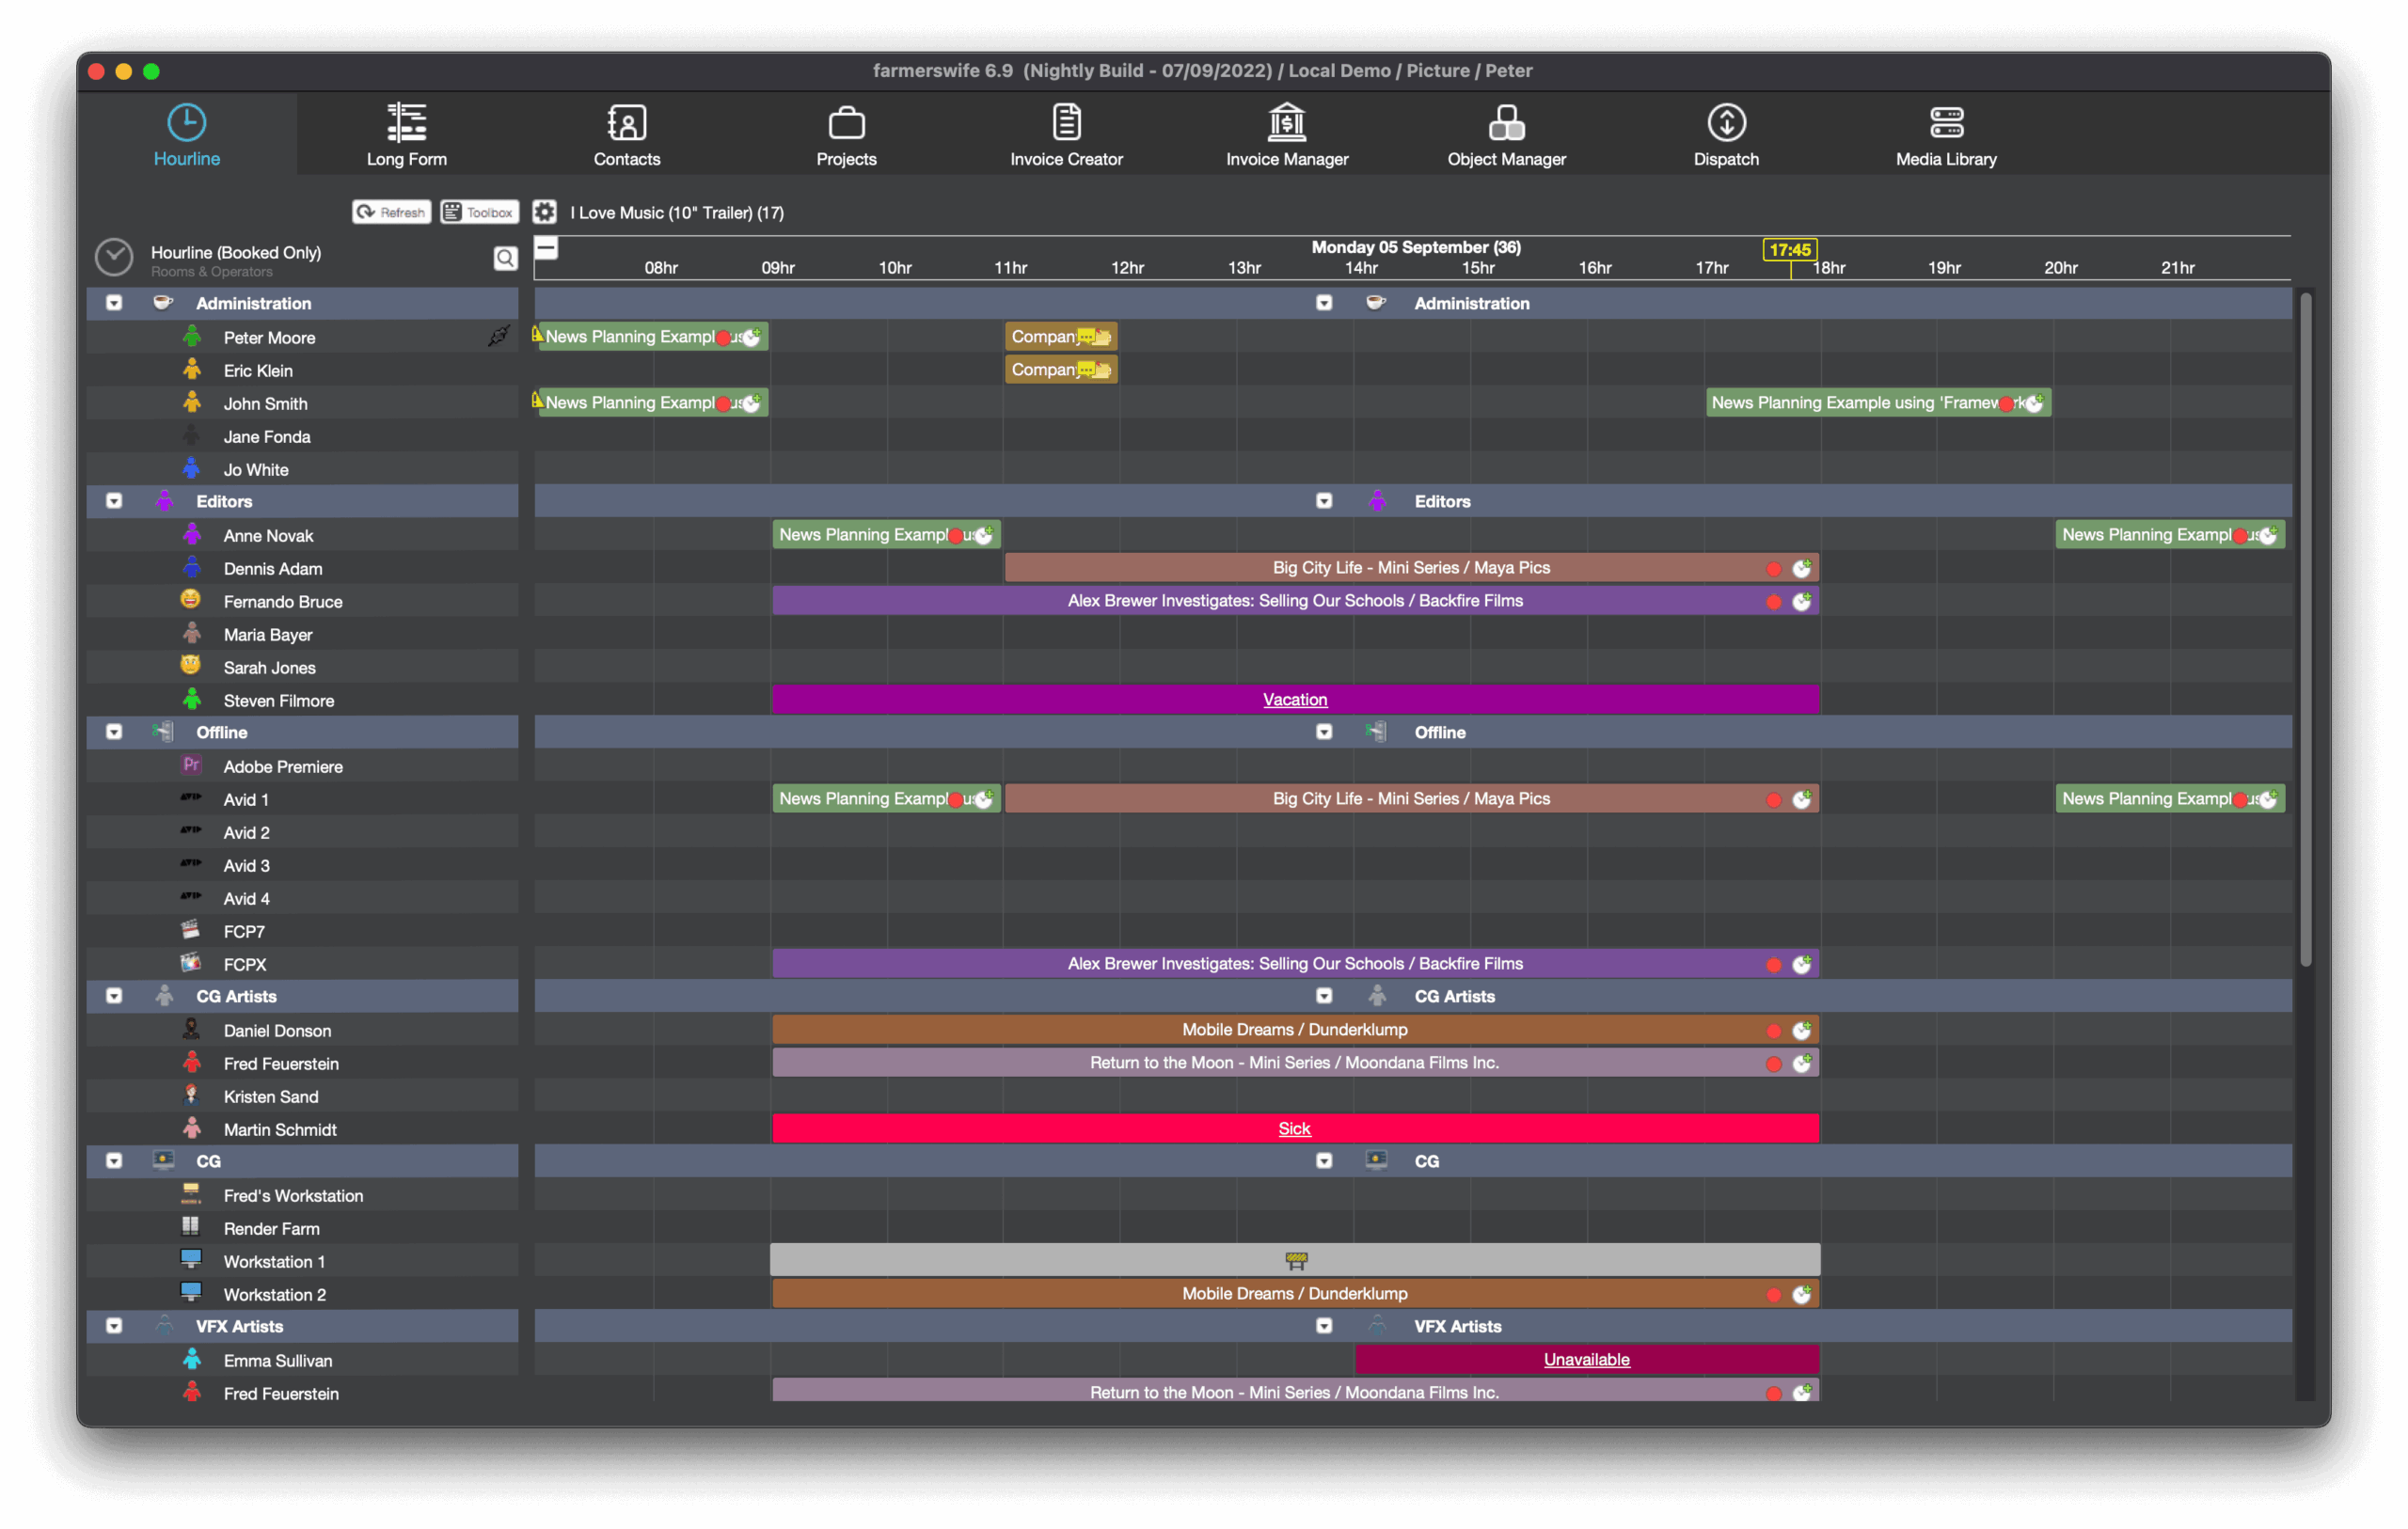Viewport: 2408px width, 1529px height.
Task: Click the 17:45 current time marker
Action: 1788,250
